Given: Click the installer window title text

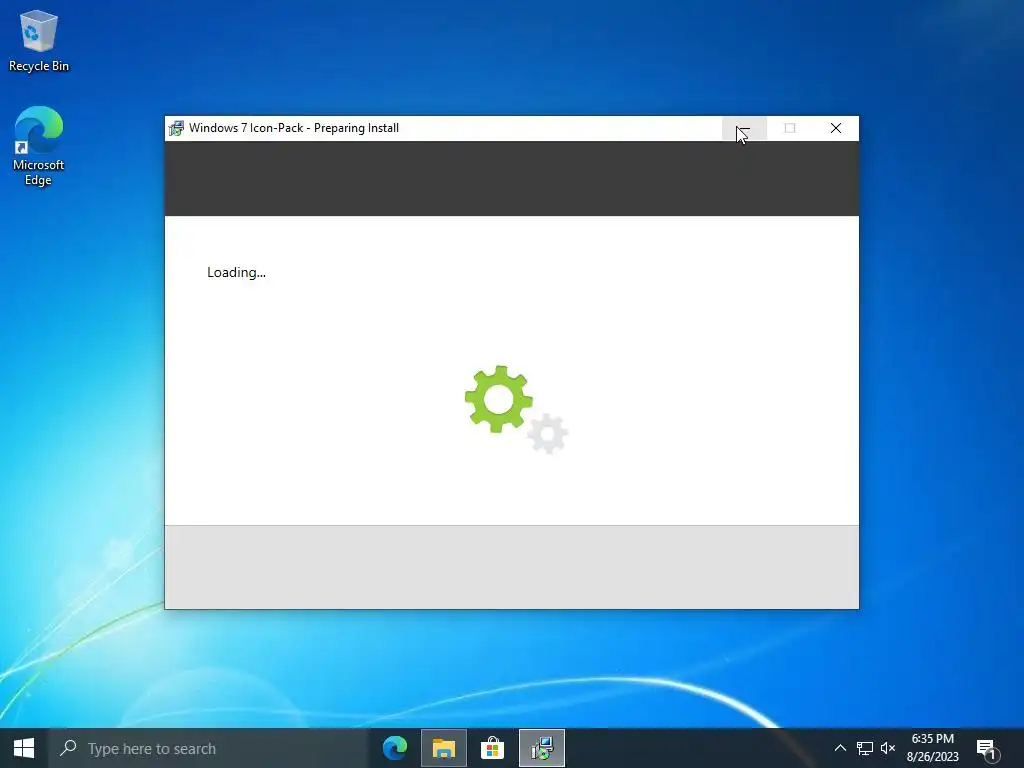Looking at the screenshot, I should 294,128.
